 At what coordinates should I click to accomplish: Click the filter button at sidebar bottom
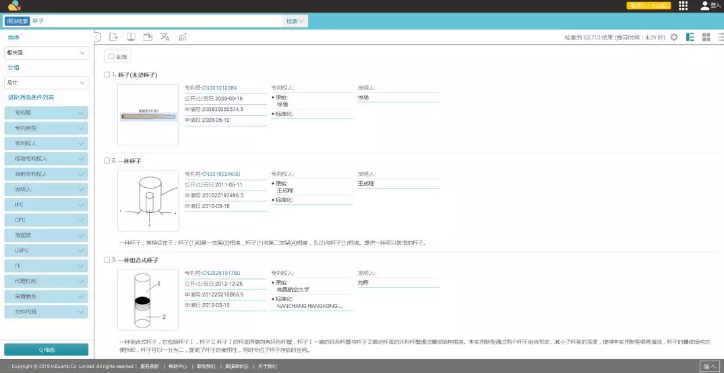[46, 349]
